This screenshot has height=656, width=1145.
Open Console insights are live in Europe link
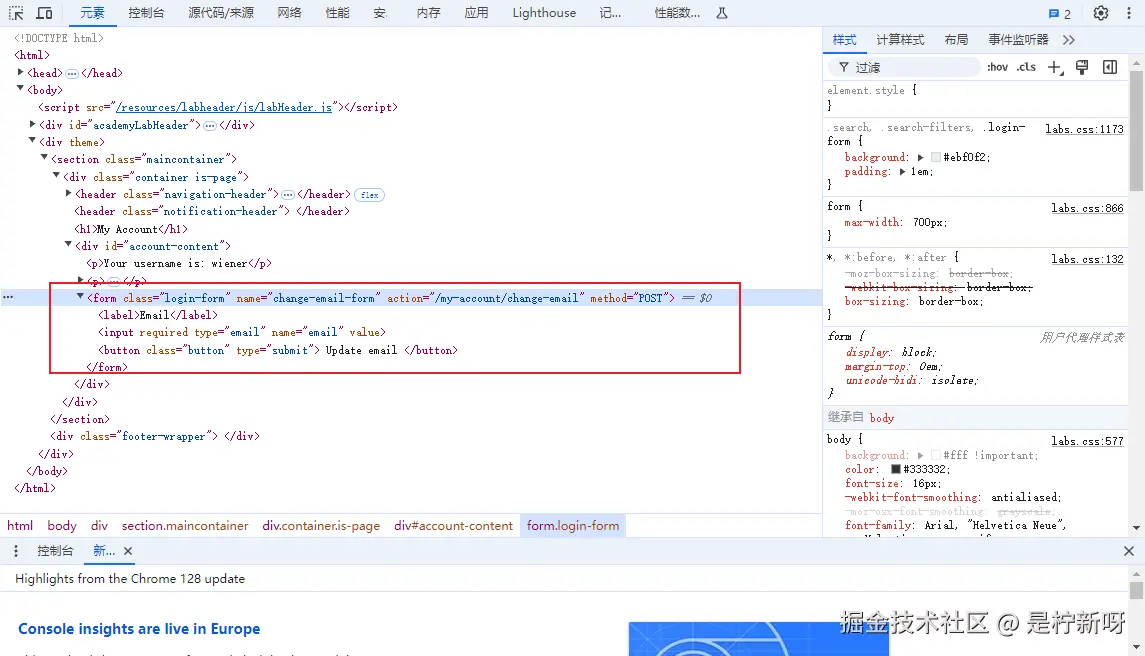139,629
